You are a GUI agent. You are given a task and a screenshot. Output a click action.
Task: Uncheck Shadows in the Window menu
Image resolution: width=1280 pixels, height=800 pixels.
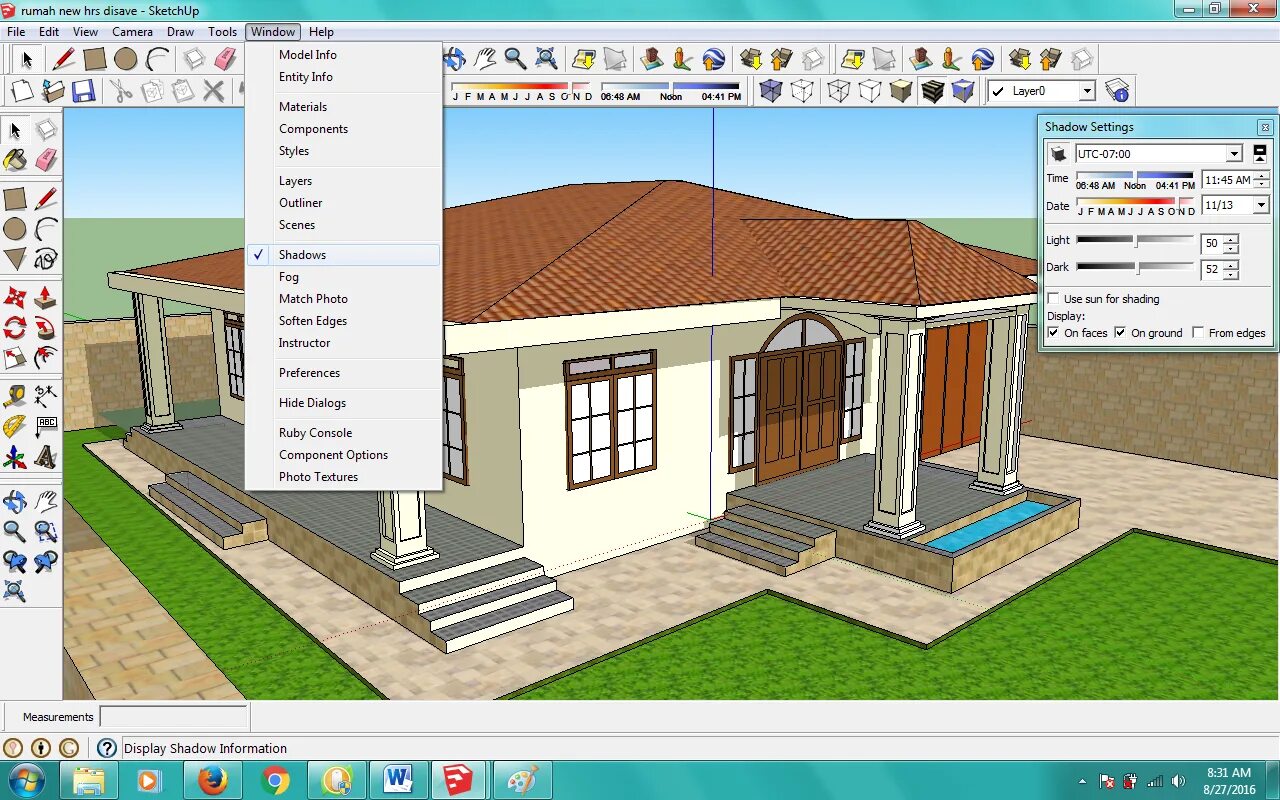343,255
